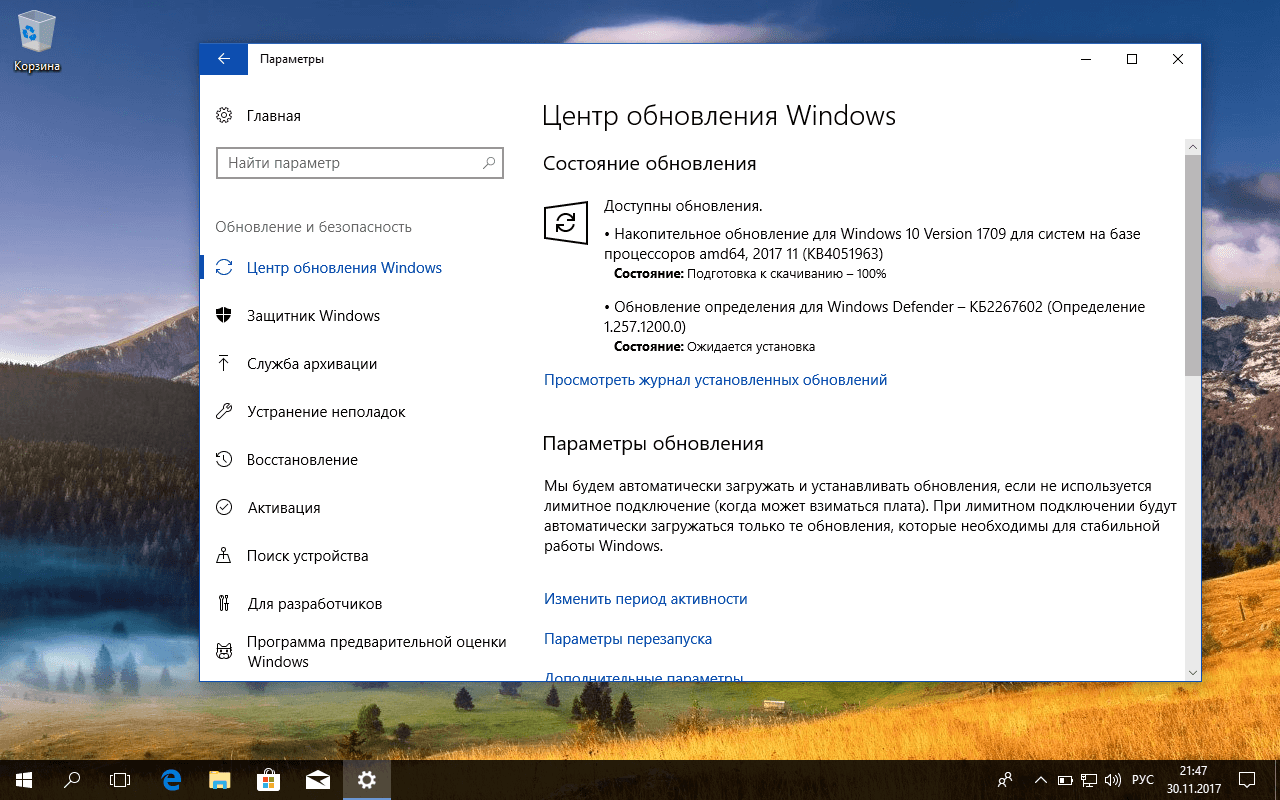Open the Mail app from the taskbar
The height and width of the screenshot is (800, 1280).
coord(317,779)
